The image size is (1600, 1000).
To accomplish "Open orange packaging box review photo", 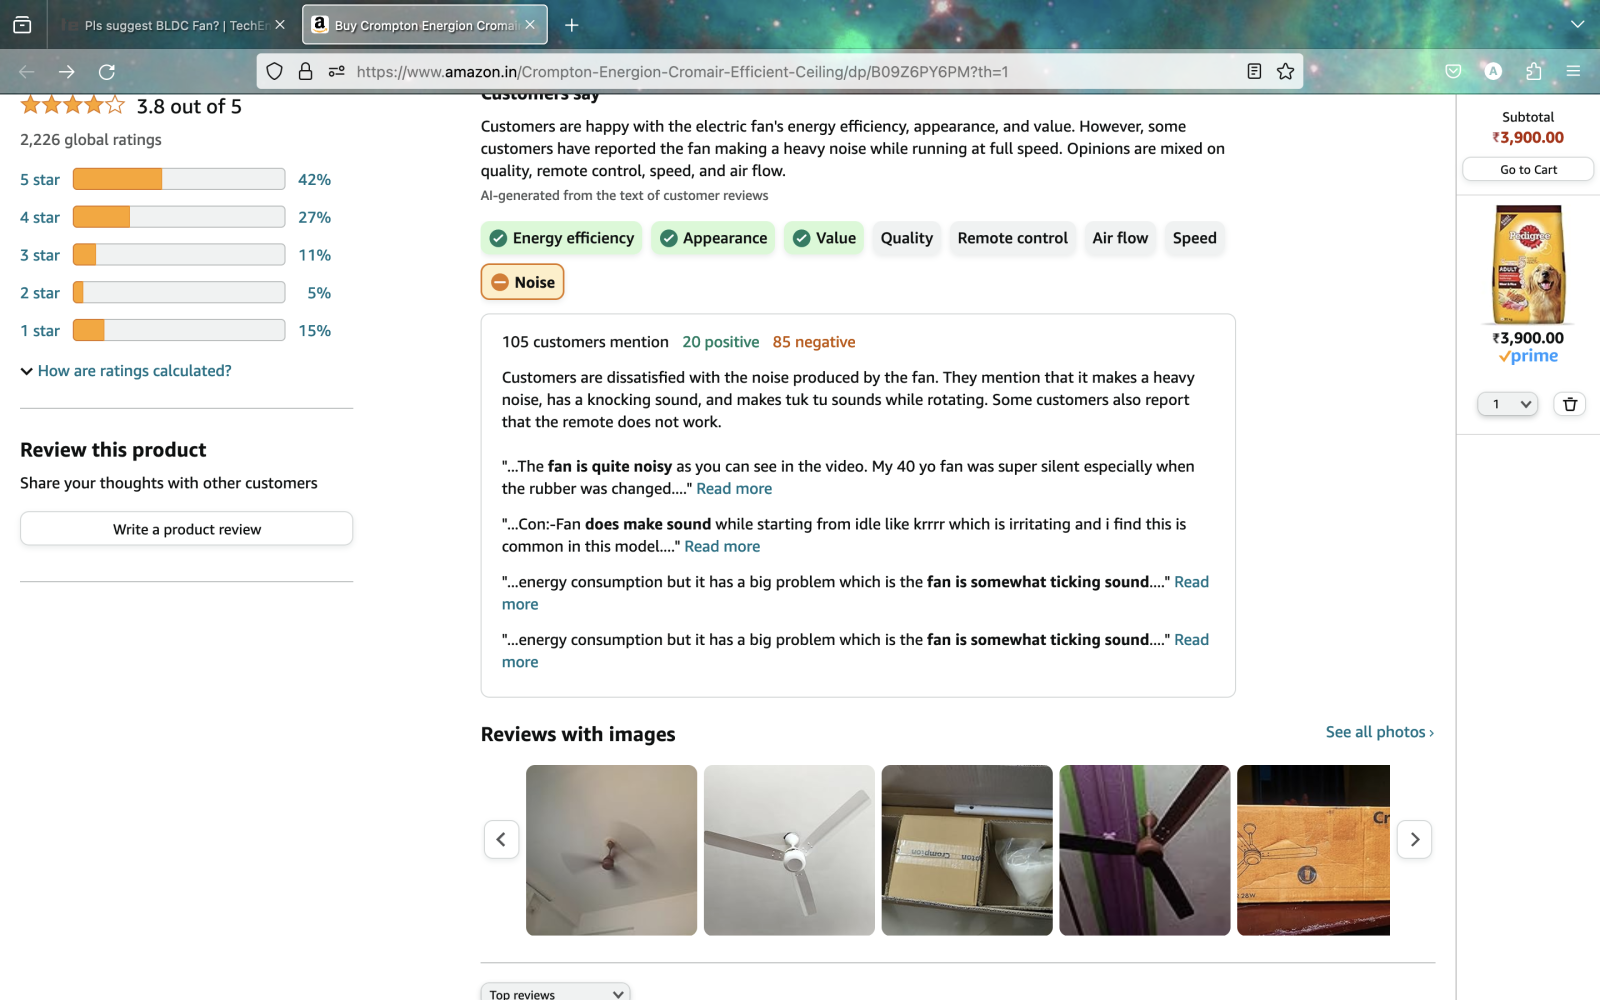I will click(1313, 850).
